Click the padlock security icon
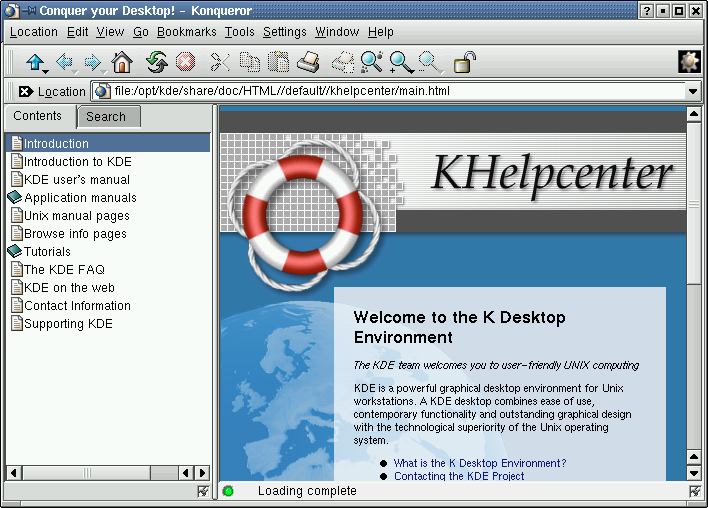708x508 pixels. pyautogui.click(x=464, y=63)
